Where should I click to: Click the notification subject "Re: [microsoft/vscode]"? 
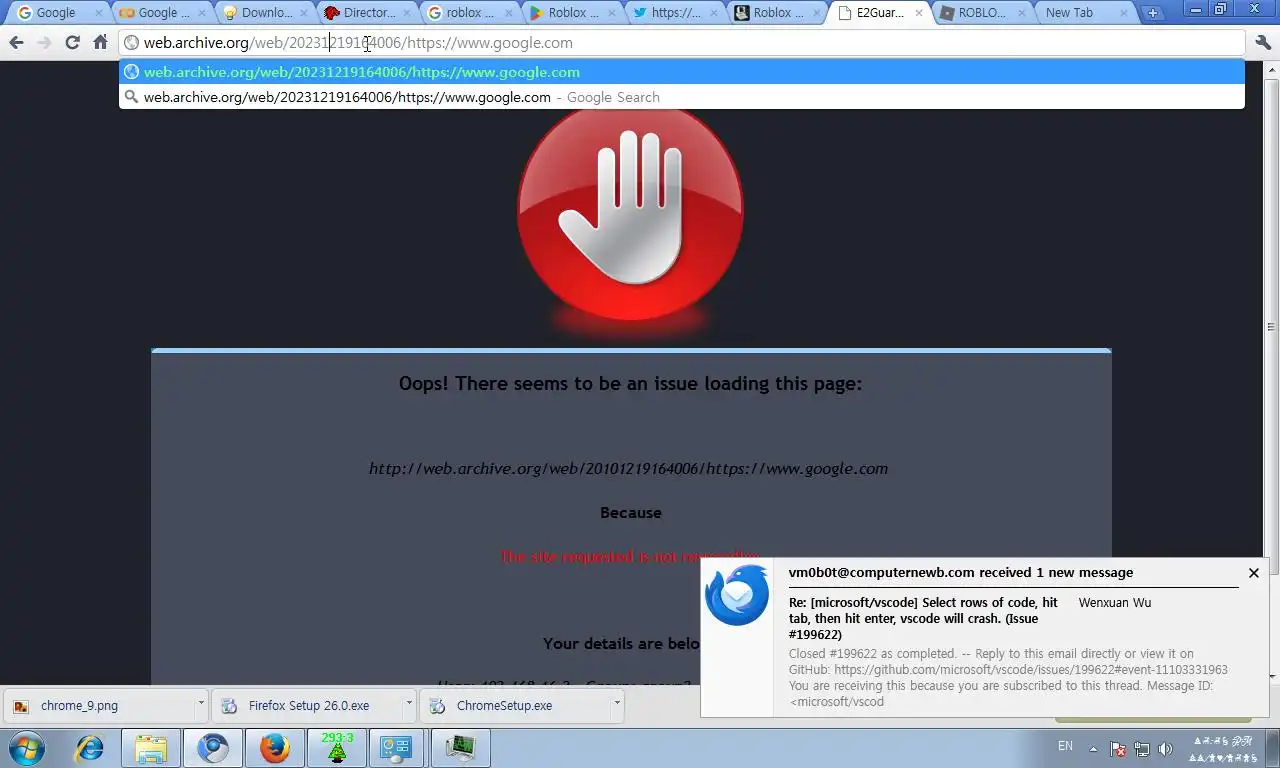(x=923, y=618)
